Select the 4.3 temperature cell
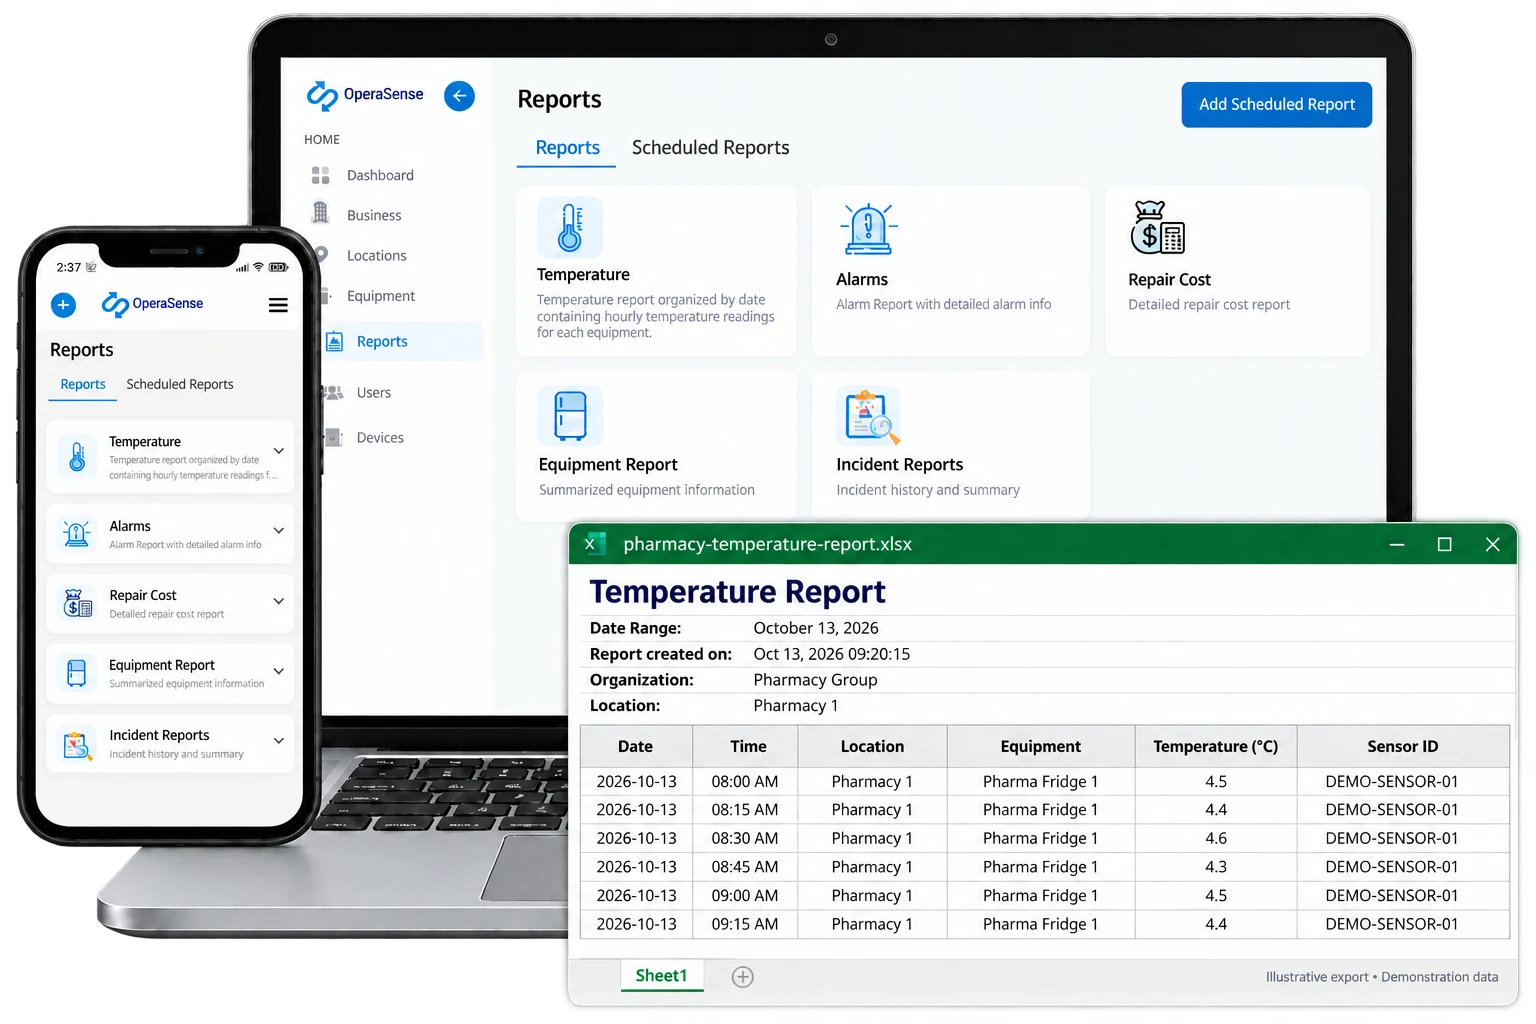Image resolution: width=1536 pixels, height=1024 pixels. click(x=1215, y=867)
